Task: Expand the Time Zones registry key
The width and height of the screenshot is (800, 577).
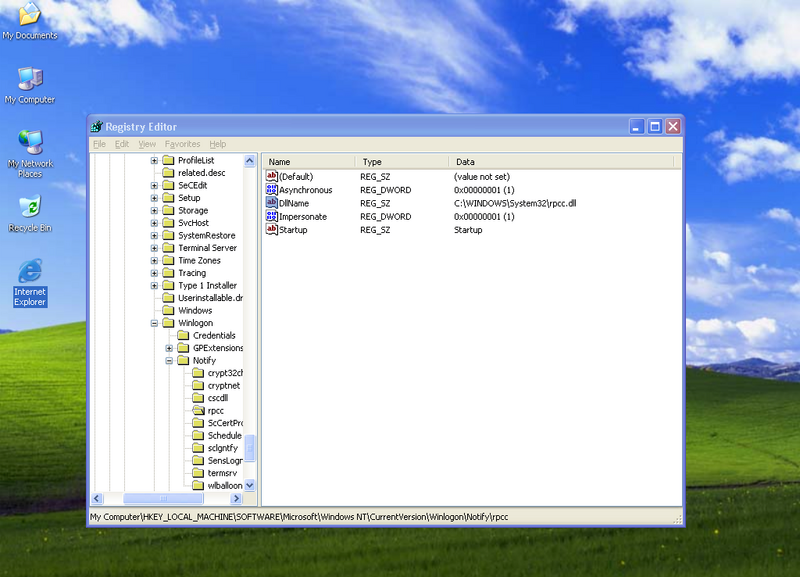Action: [154, 260]
